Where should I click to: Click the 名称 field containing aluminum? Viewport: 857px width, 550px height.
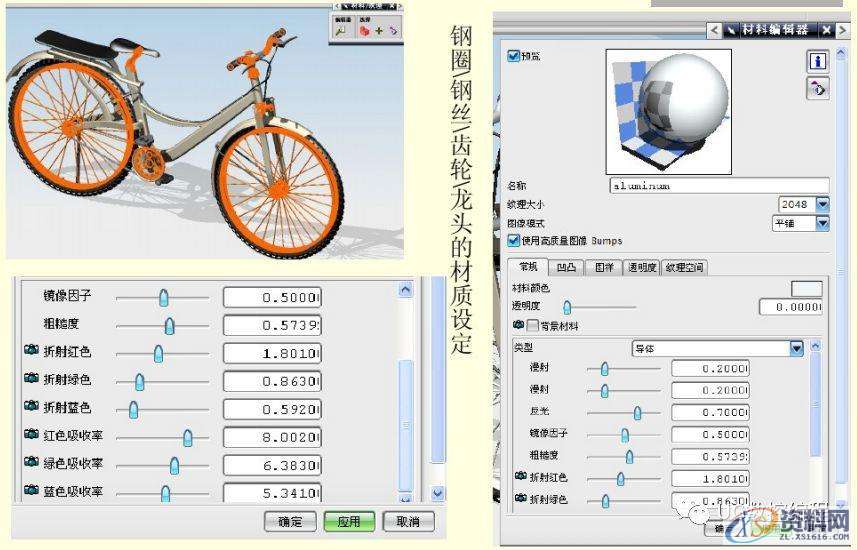click(718, 185)
